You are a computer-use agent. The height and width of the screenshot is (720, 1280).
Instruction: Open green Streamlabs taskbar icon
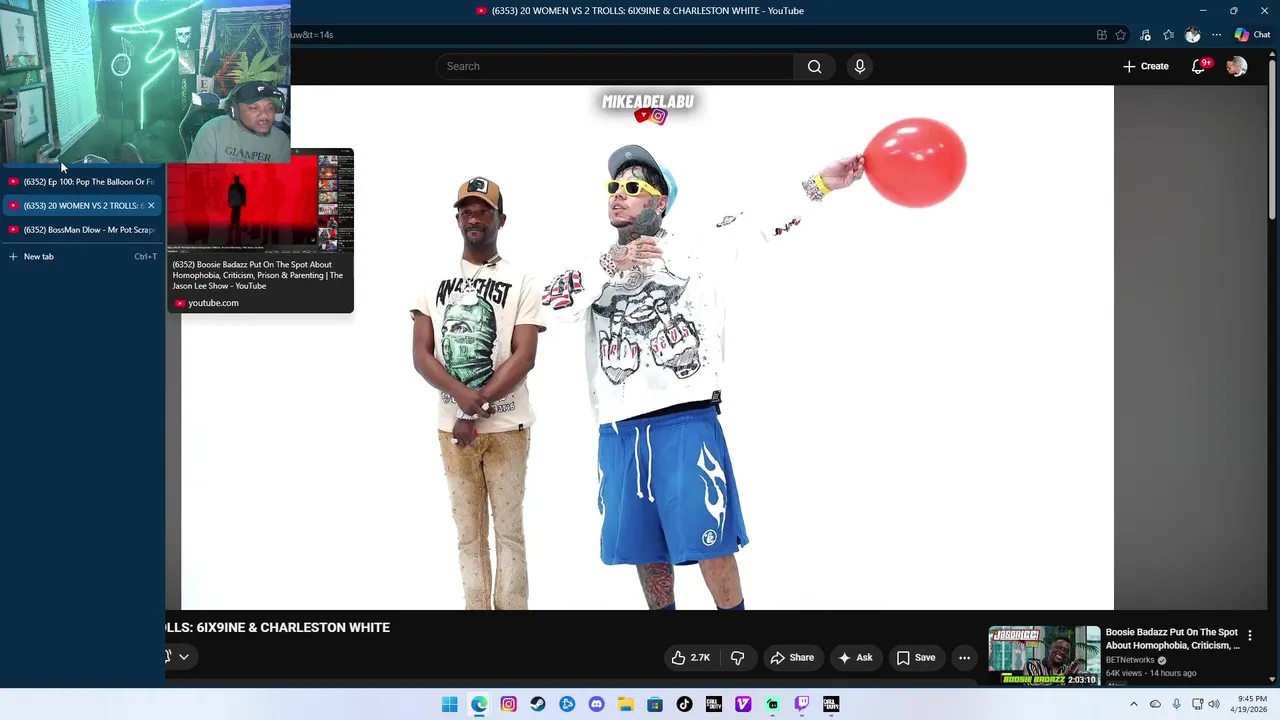pyautogui.click(x=772, y=704)
